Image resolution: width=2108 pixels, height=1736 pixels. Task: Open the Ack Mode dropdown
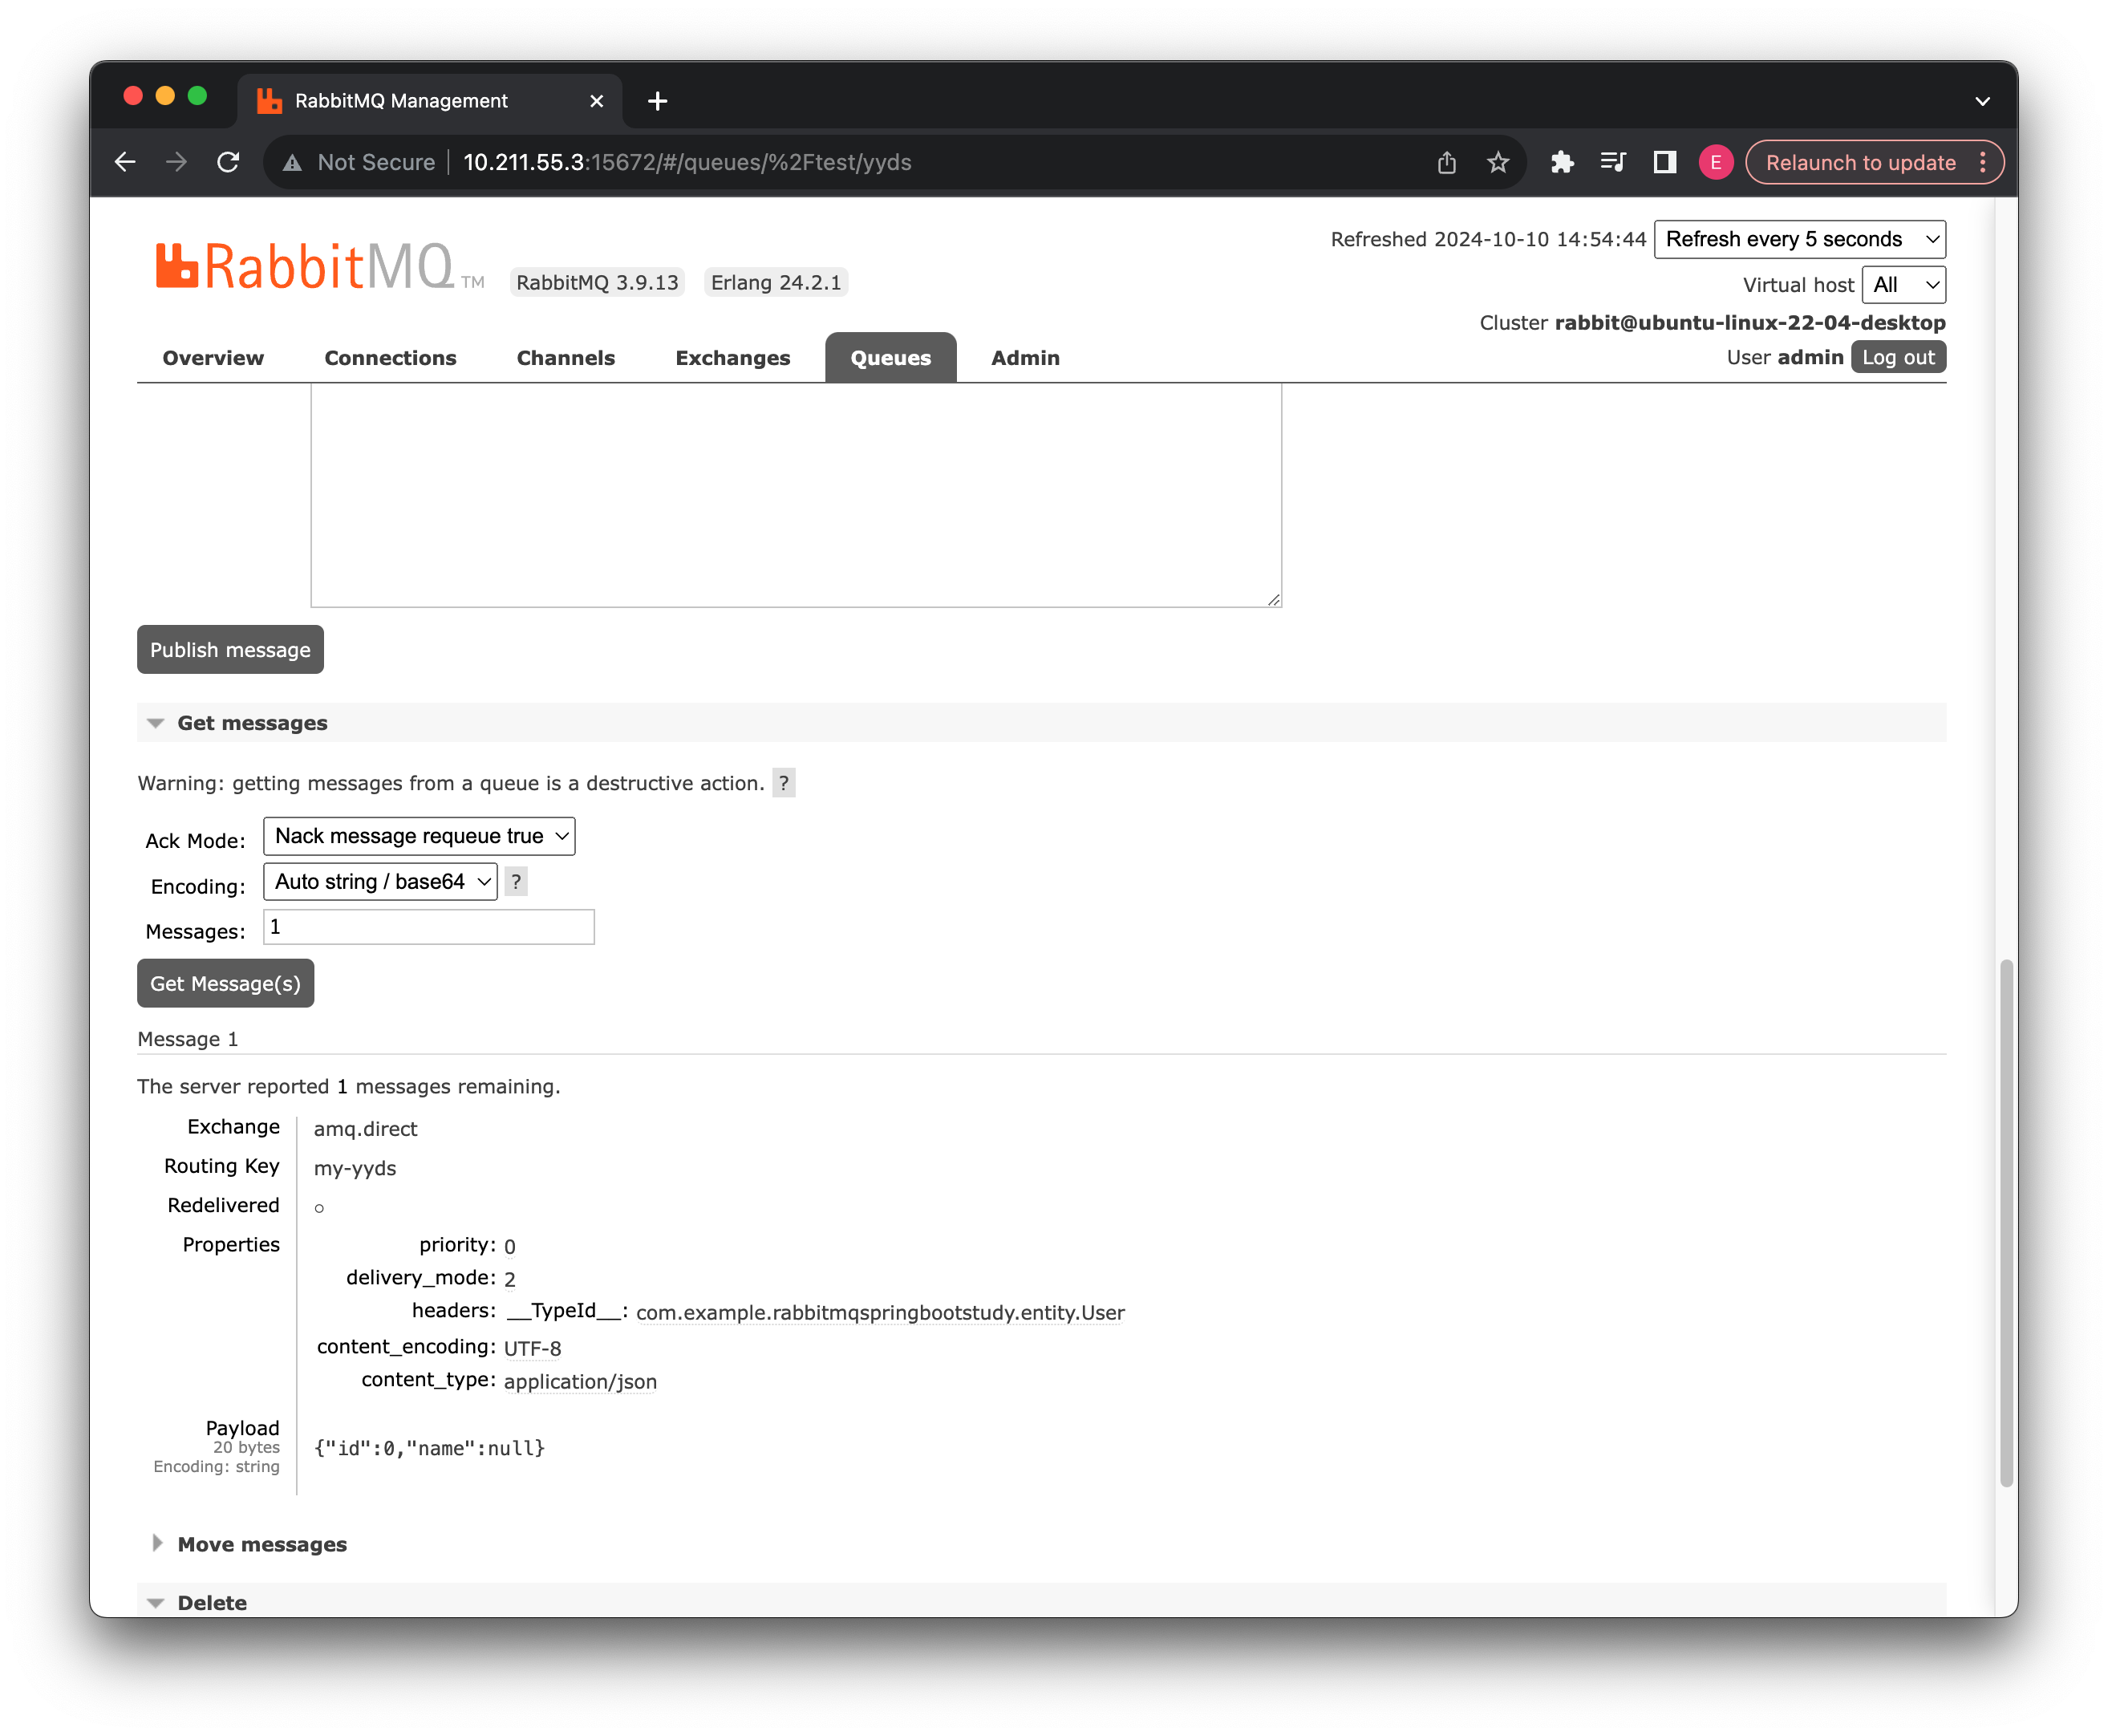click(x=418, y=836)
